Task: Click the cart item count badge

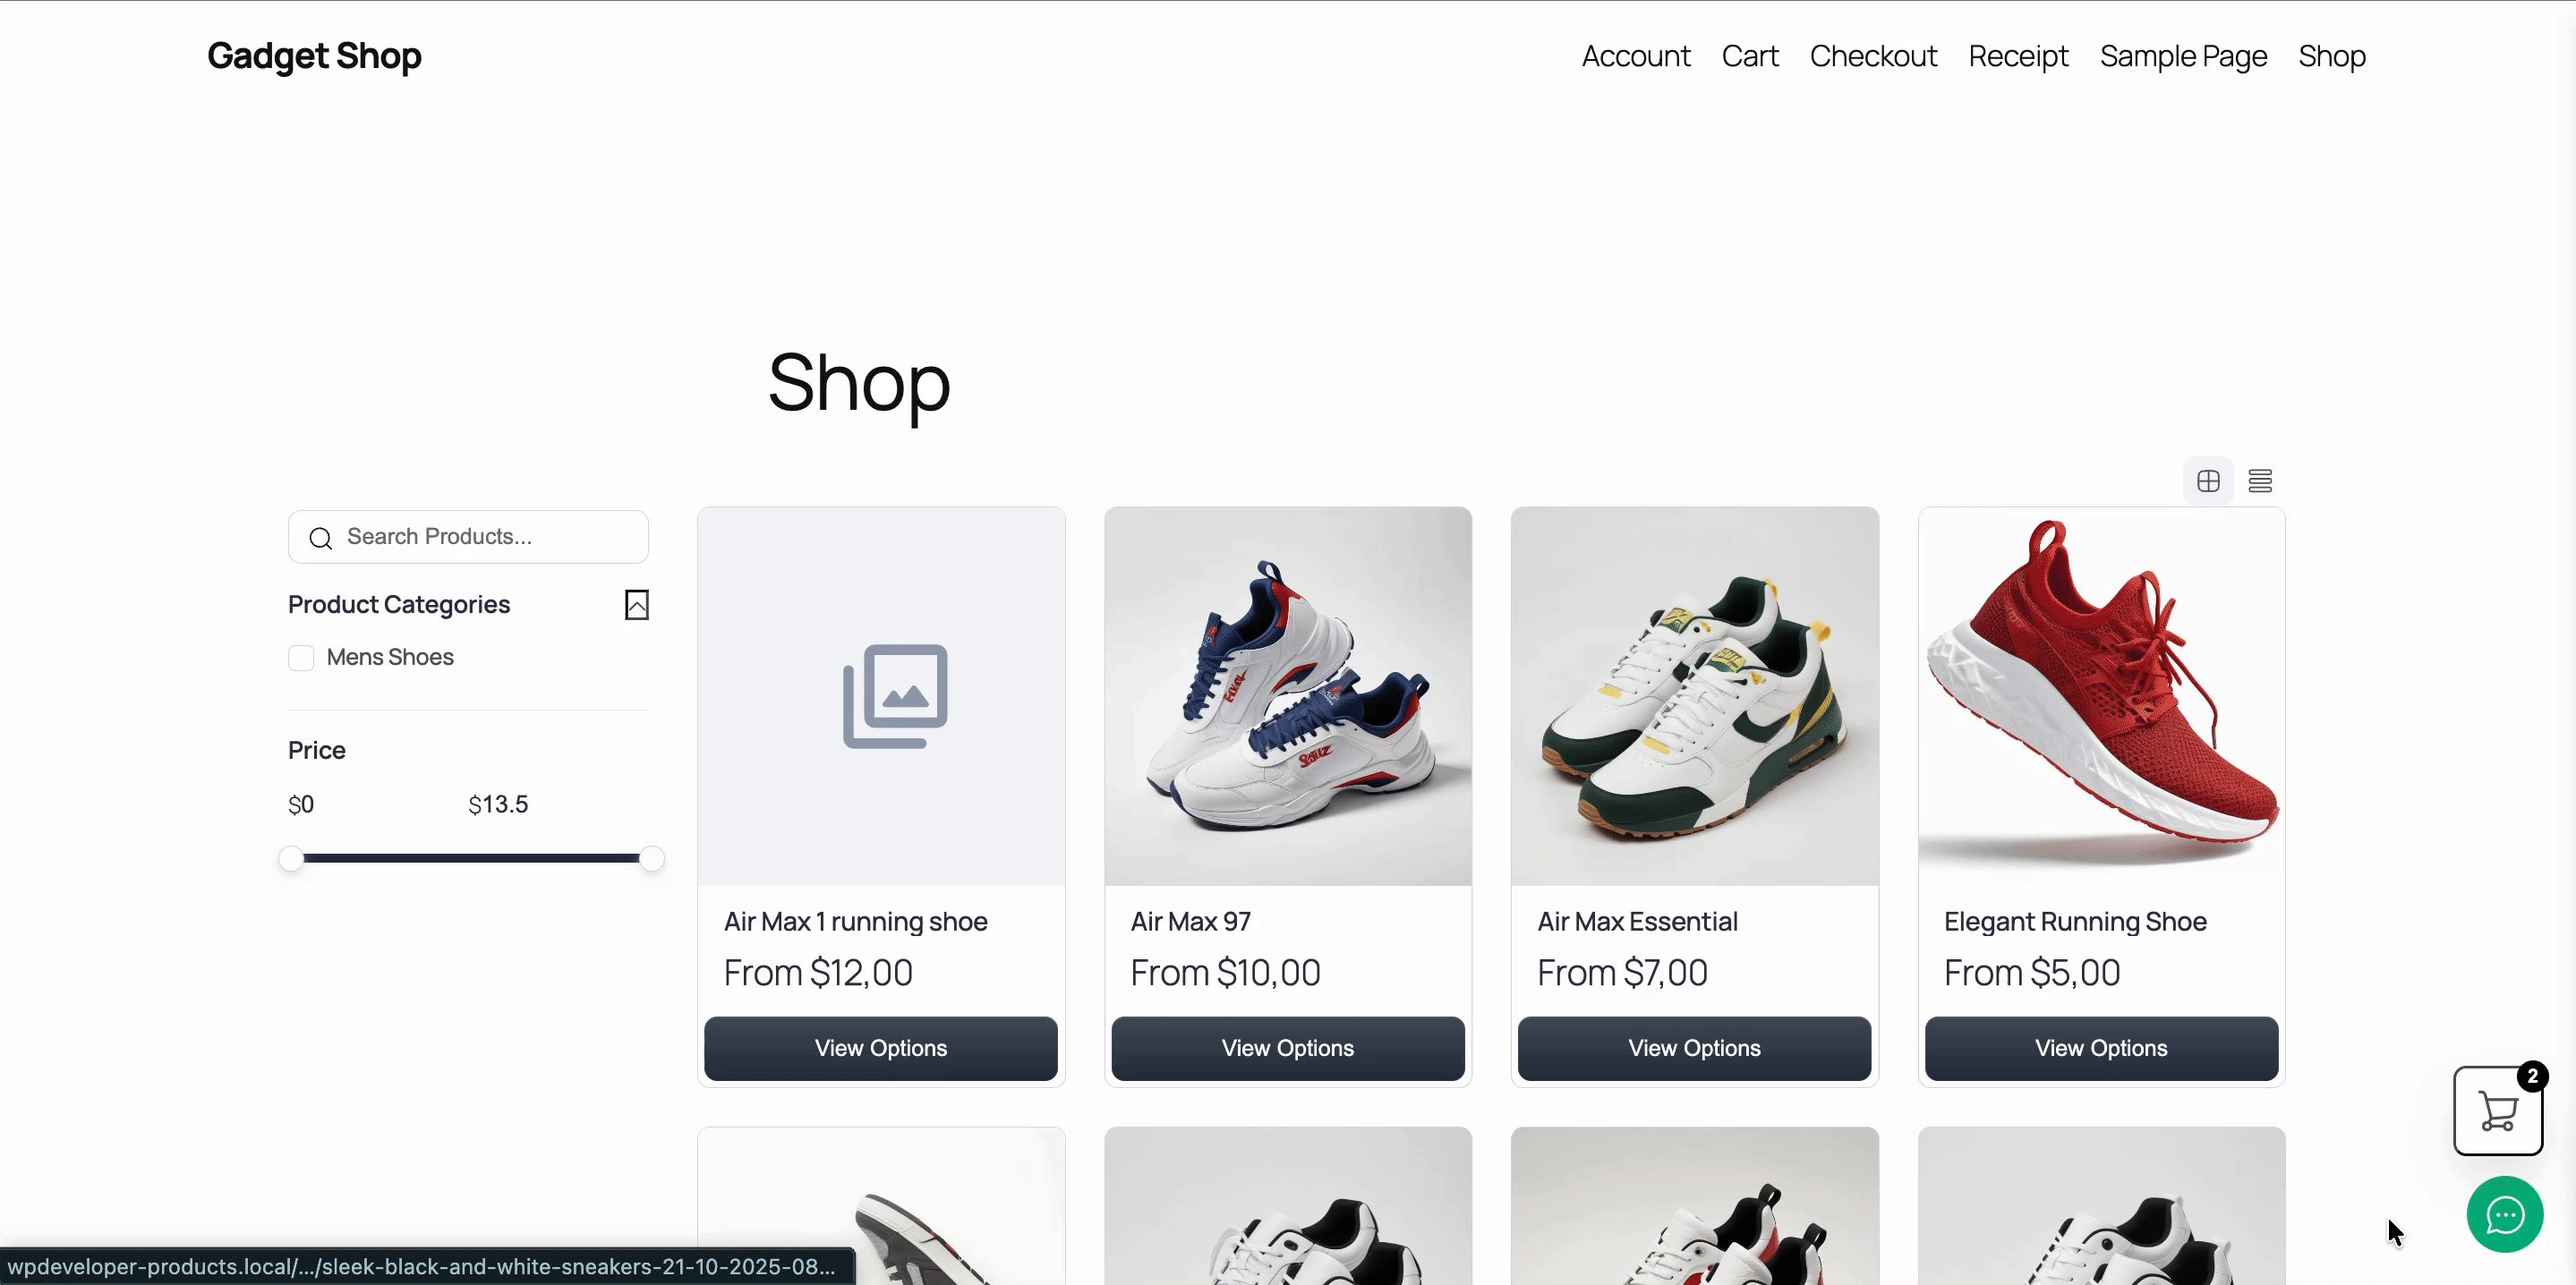Action: tap(2532, 1076)
